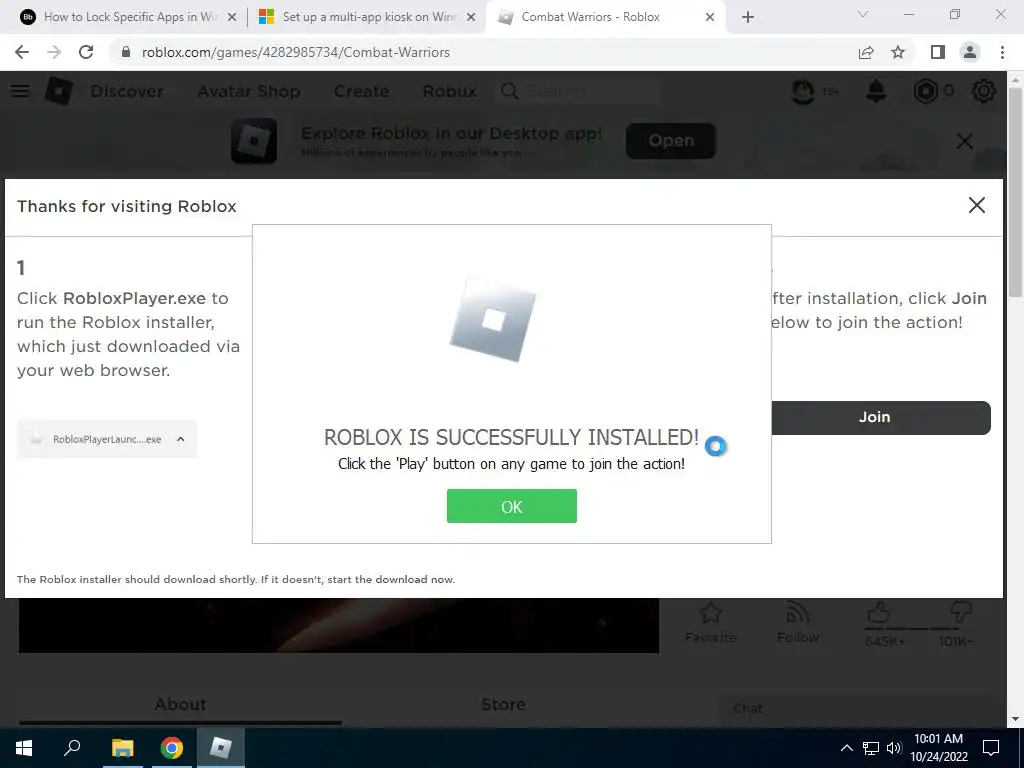Click the Join button

coord(880,417)
